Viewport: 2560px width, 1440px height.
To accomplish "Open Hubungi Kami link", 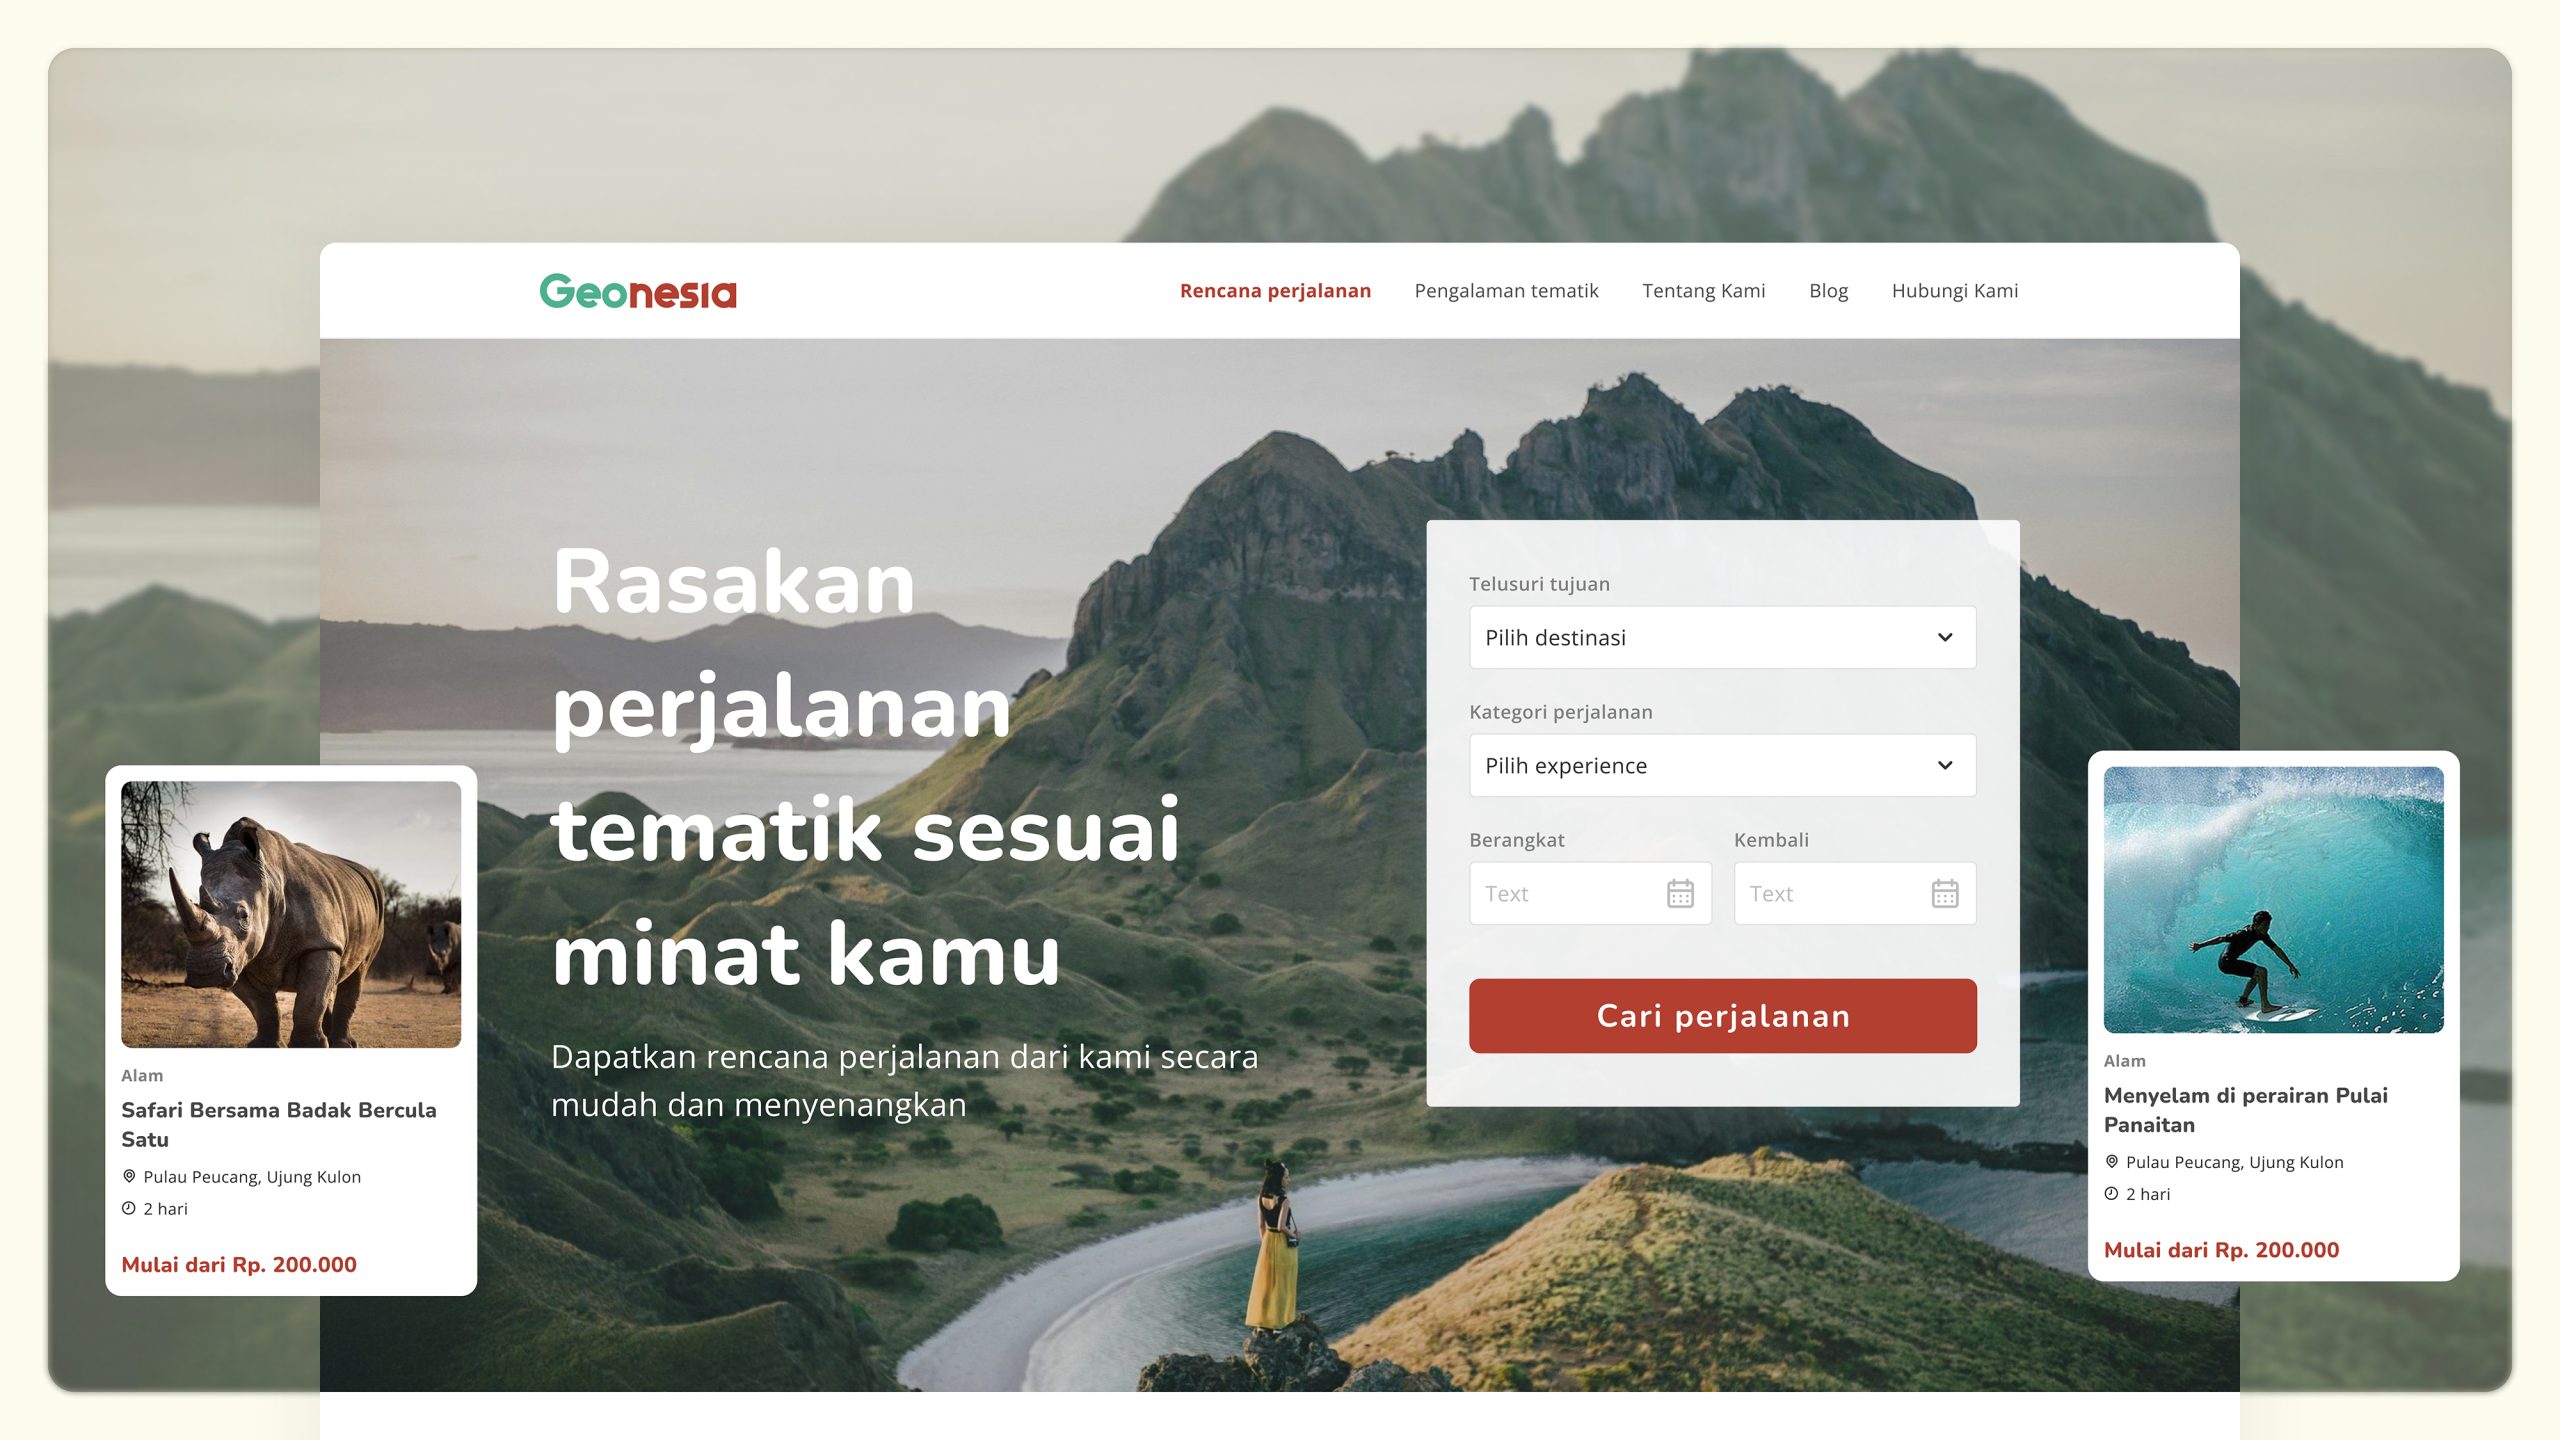I will pyautogui.click(x=1954, y=291).
